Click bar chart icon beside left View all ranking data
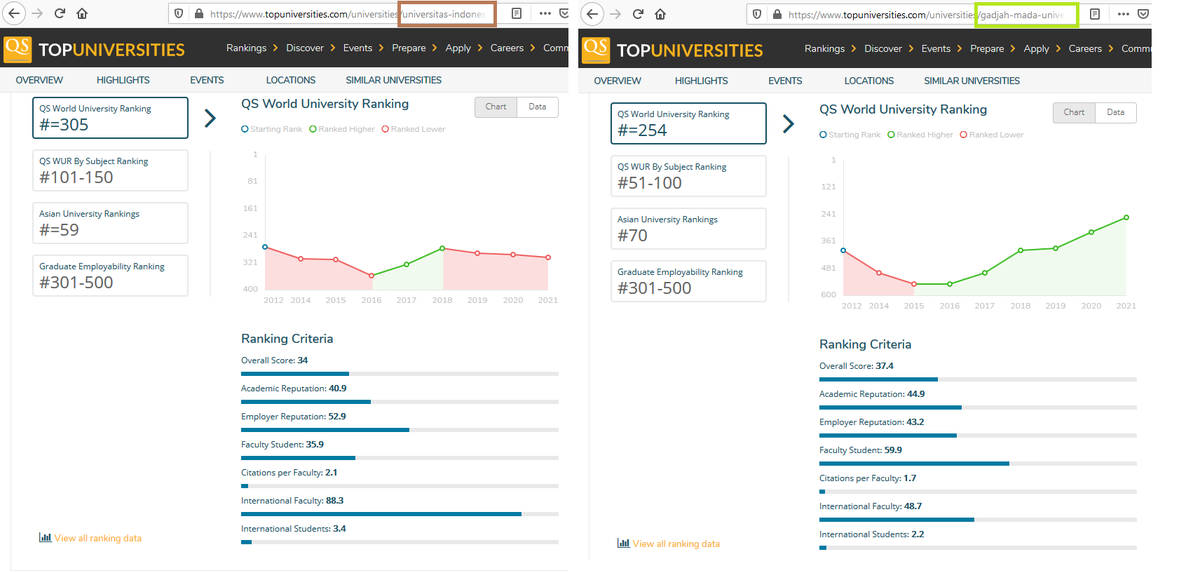This screenshot has width=1200, height=573. coord(45,537)
